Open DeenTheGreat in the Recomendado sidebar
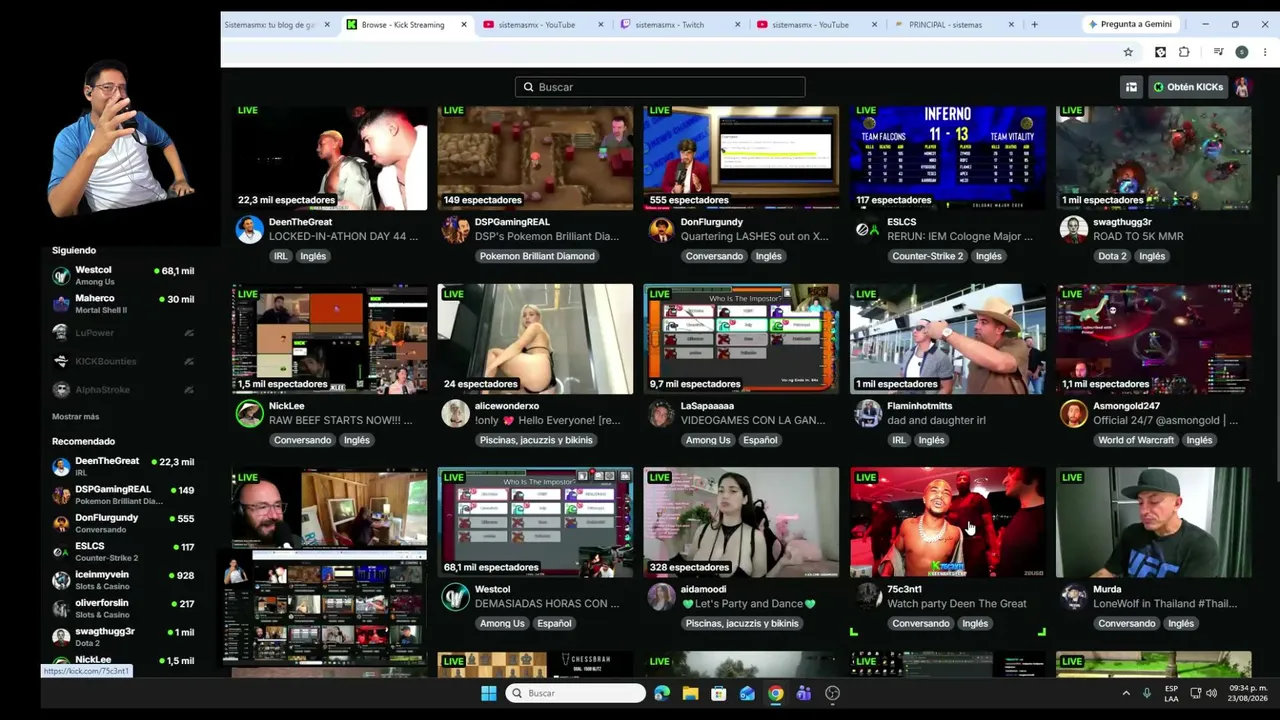Viewport: 1280px width, 720px height. (123, 466)
